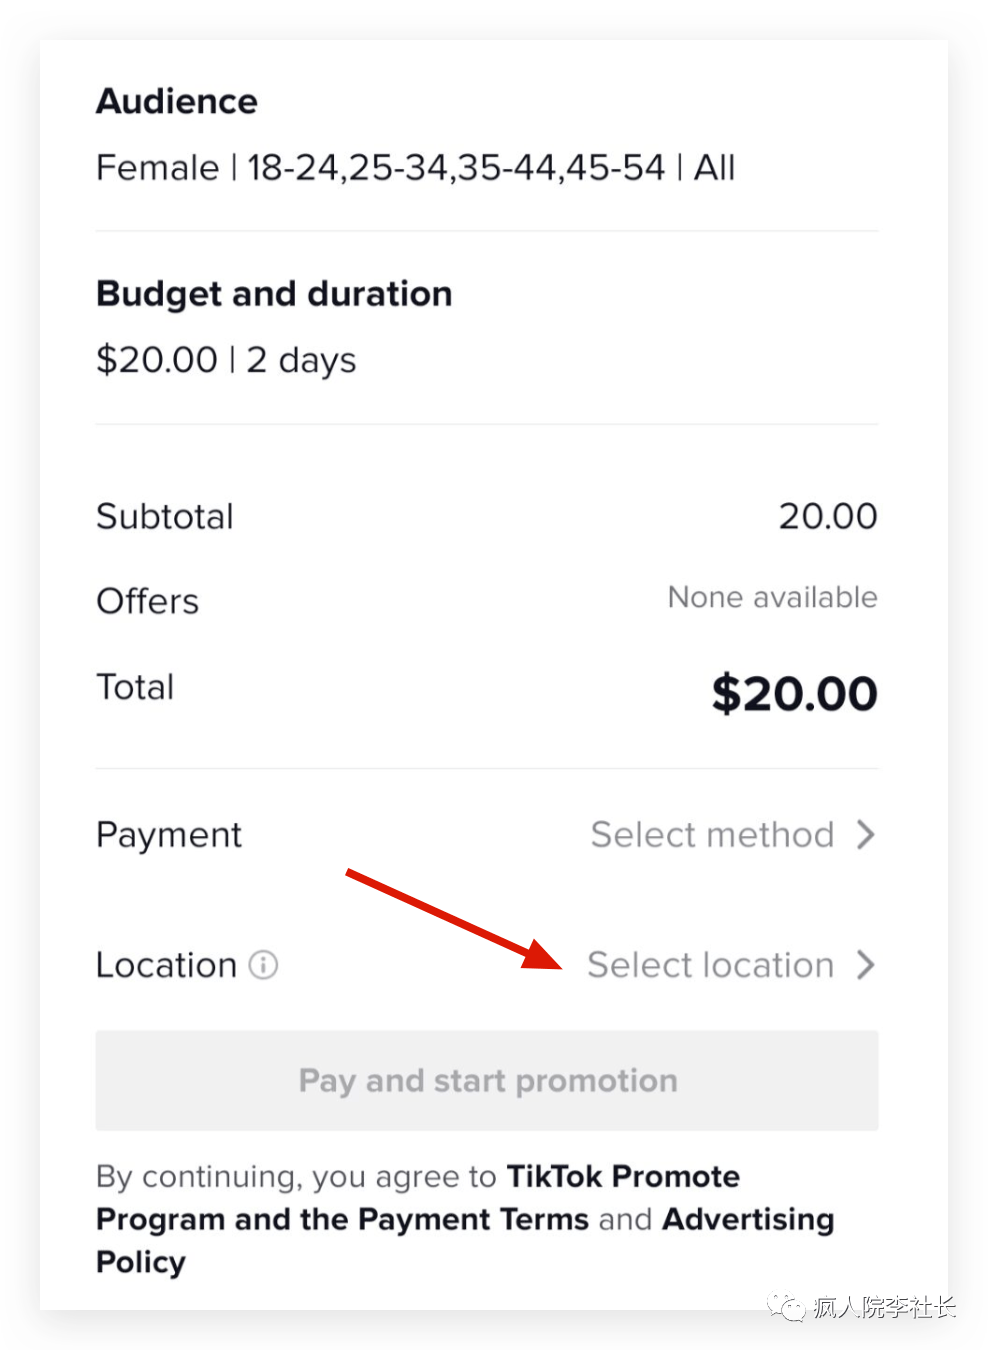The width and height of the screenshot is (988, 1350).
Task: Open the Advertising Policy link
Action: pyautogui.click(x=747, y=1220)
